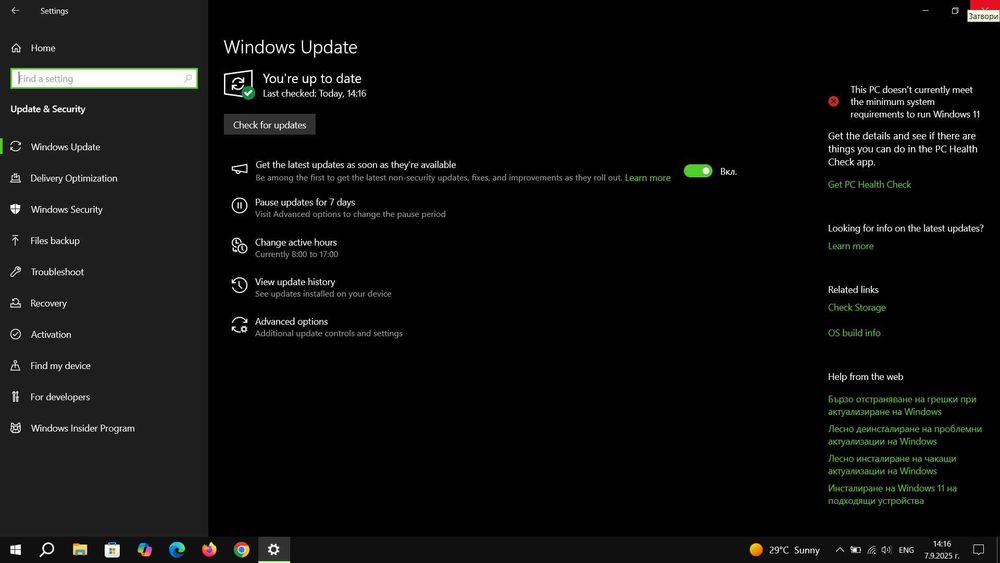The height and width of the screenshot is (563, 1000).
Task: Click the Troubleshoot wrench icon
Action: tap(16, 272)
